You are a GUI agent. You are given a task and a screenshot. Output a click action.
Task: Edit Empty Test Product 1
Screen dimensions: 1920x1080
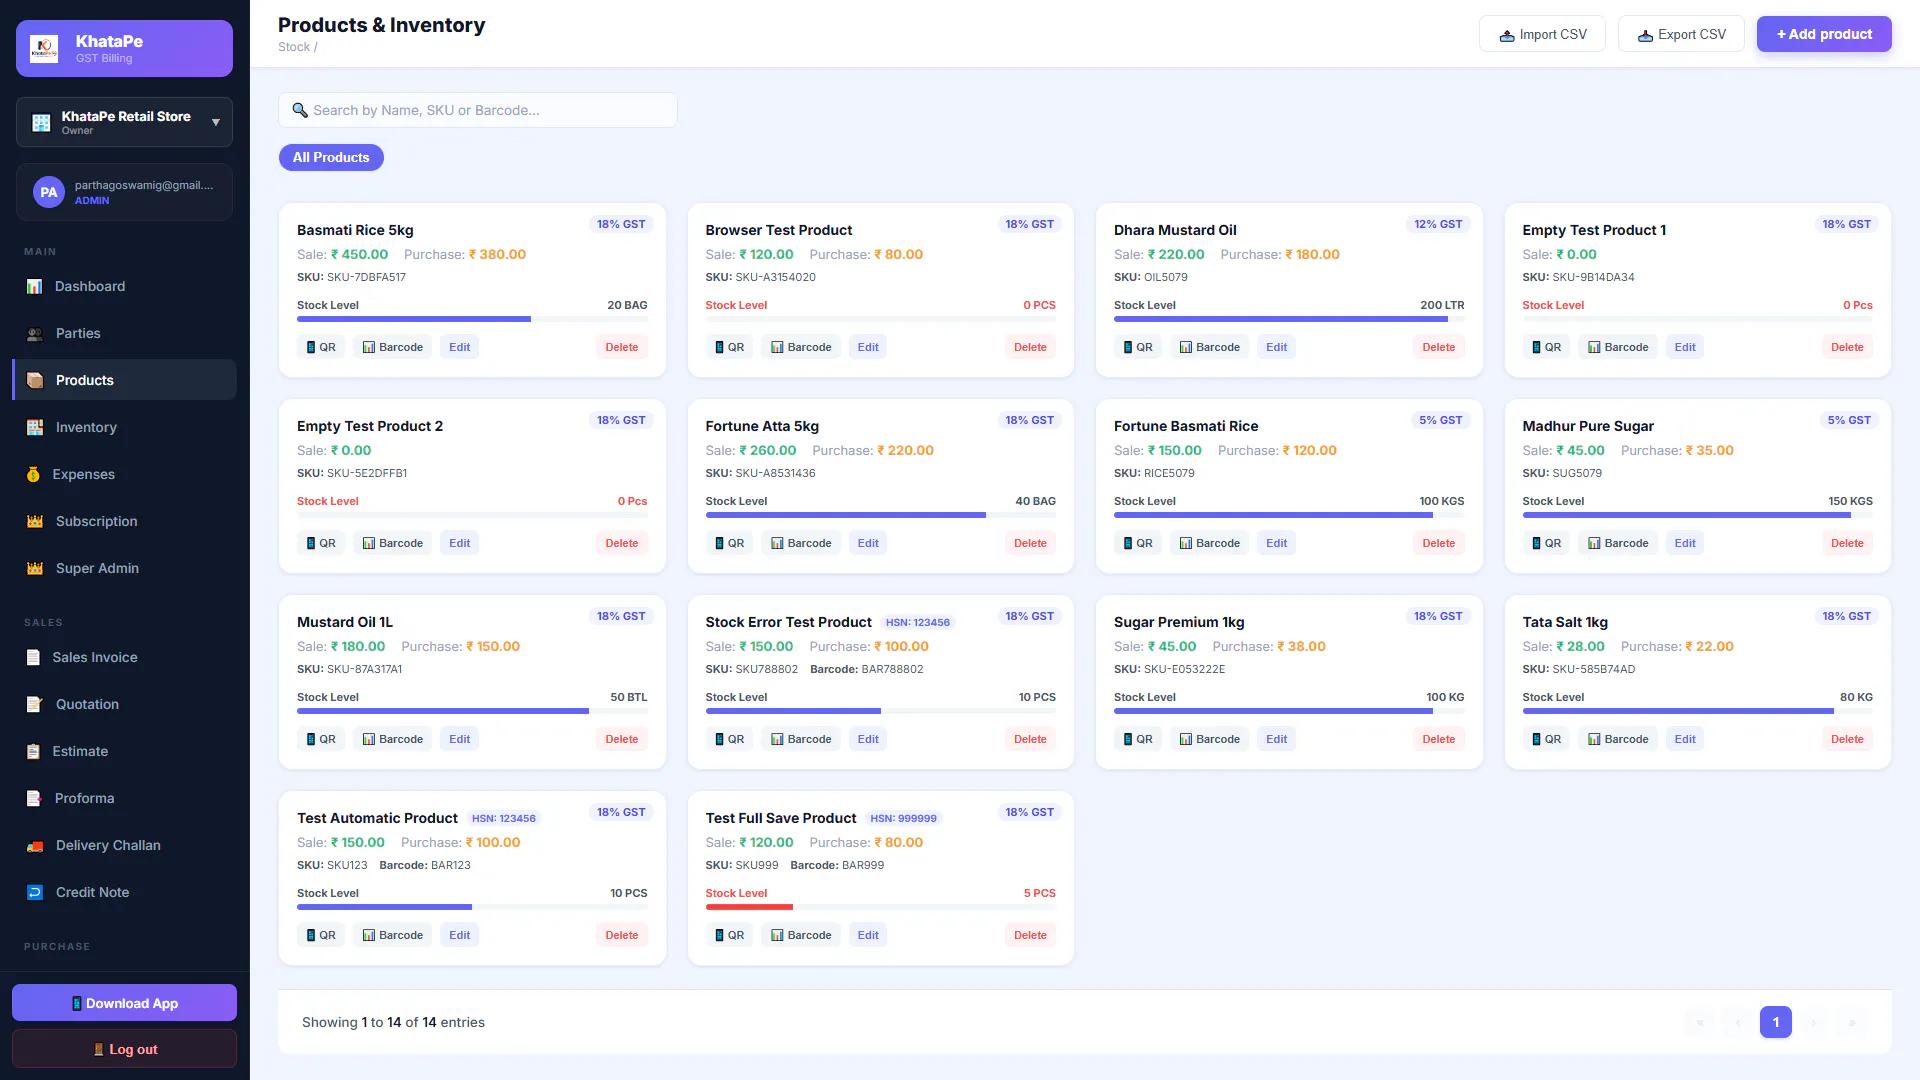tap(1685, 347)
